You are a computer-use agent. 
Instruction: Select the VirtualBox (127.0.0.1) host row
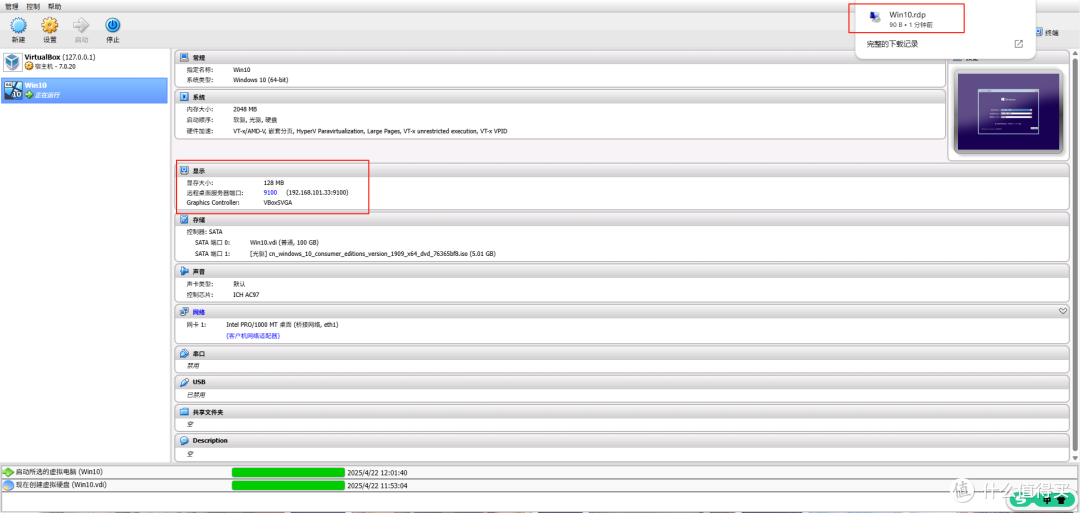point(84,62)
